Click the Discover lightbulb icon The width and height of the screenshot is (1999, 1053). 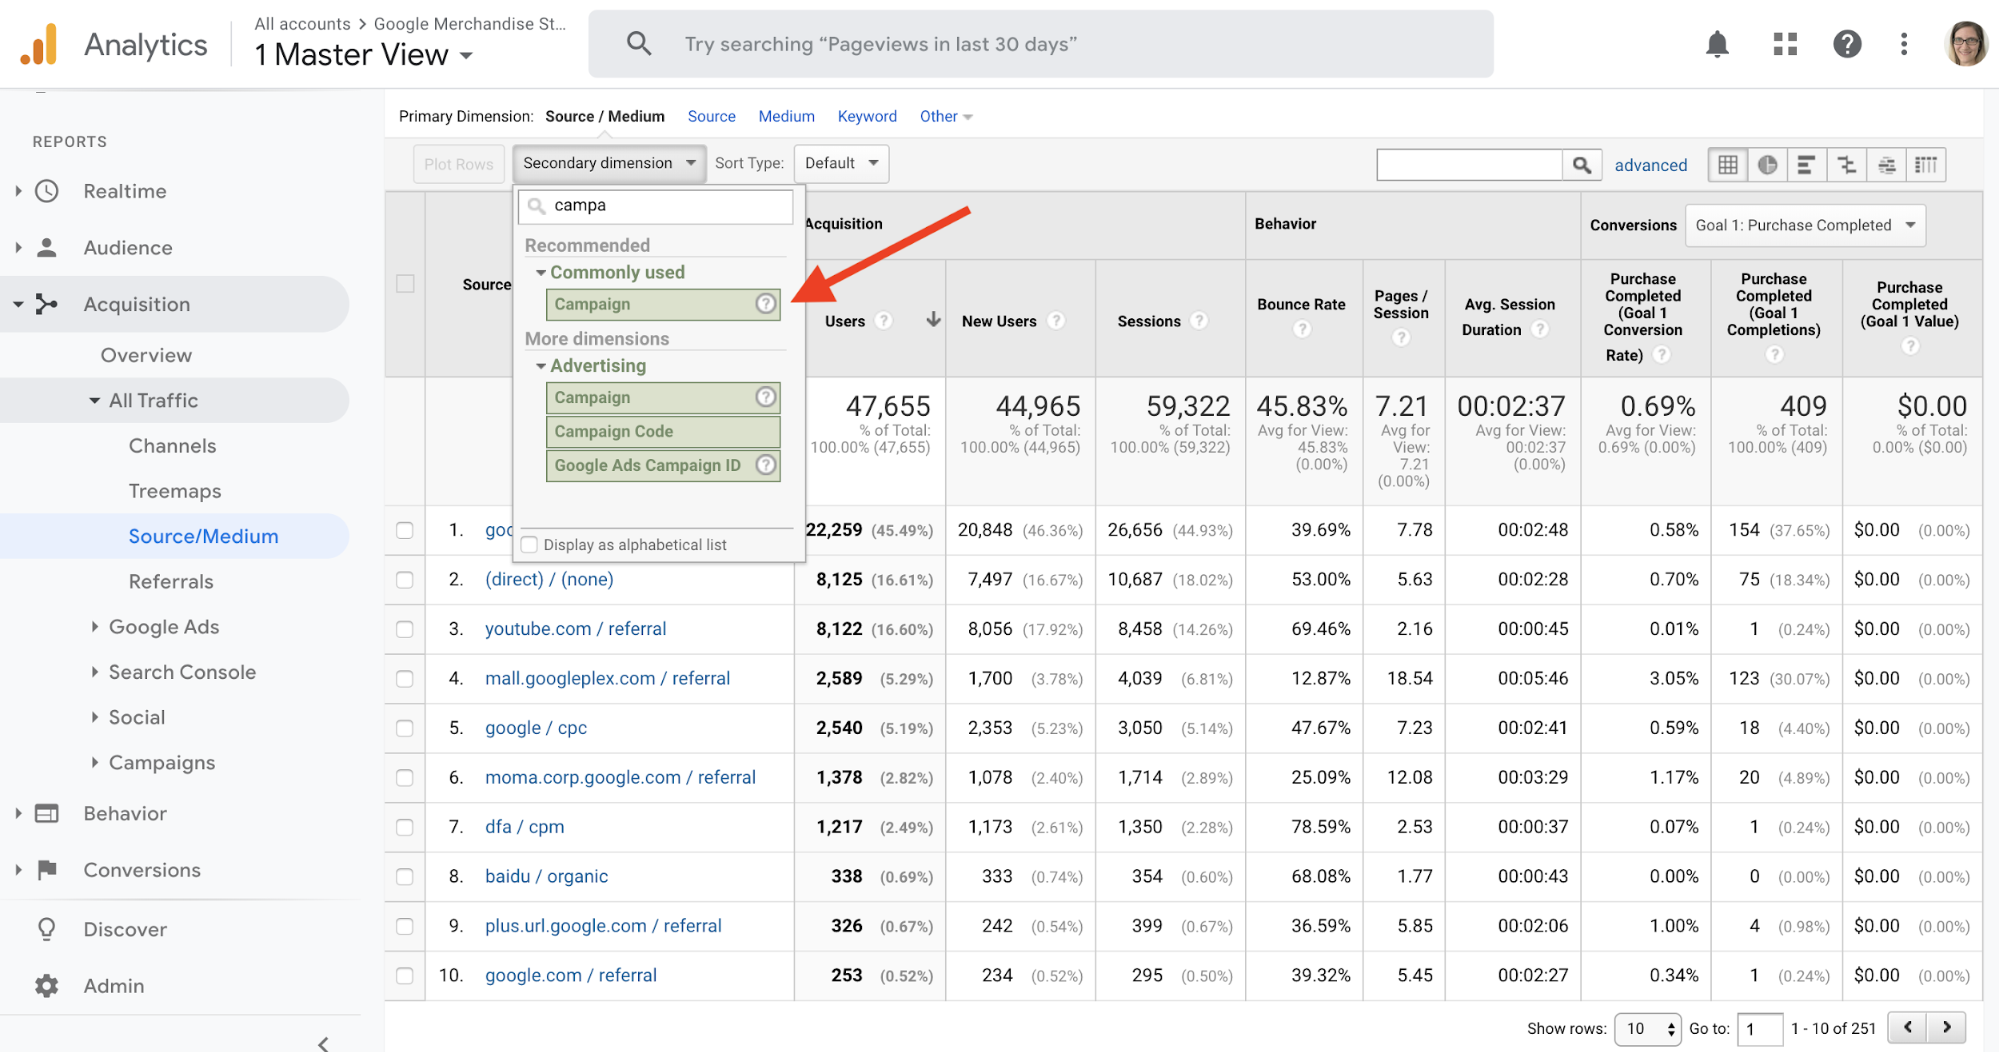coord(46,929)
